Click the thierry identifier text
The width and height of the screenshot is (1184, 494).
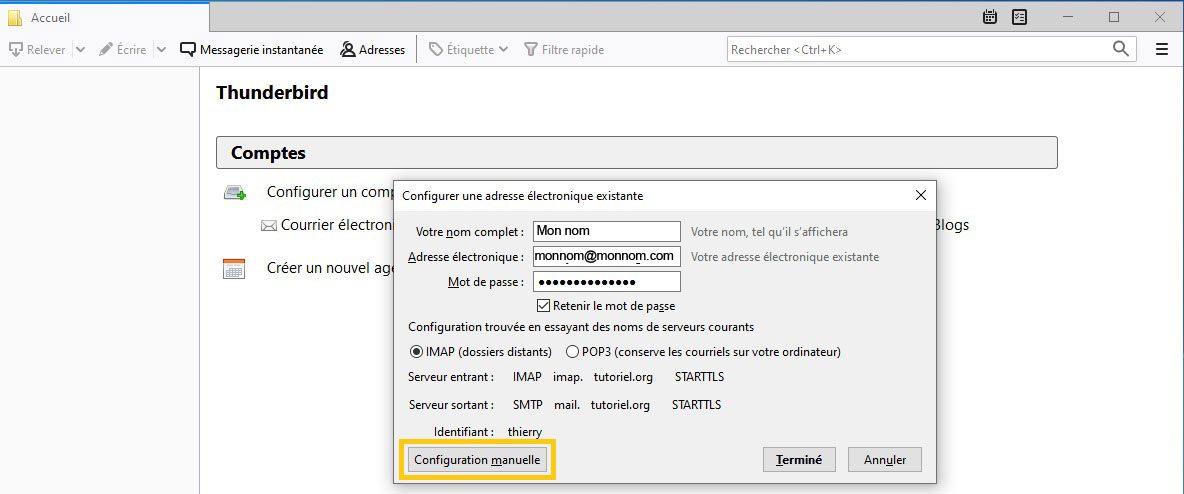pos(526,433)
